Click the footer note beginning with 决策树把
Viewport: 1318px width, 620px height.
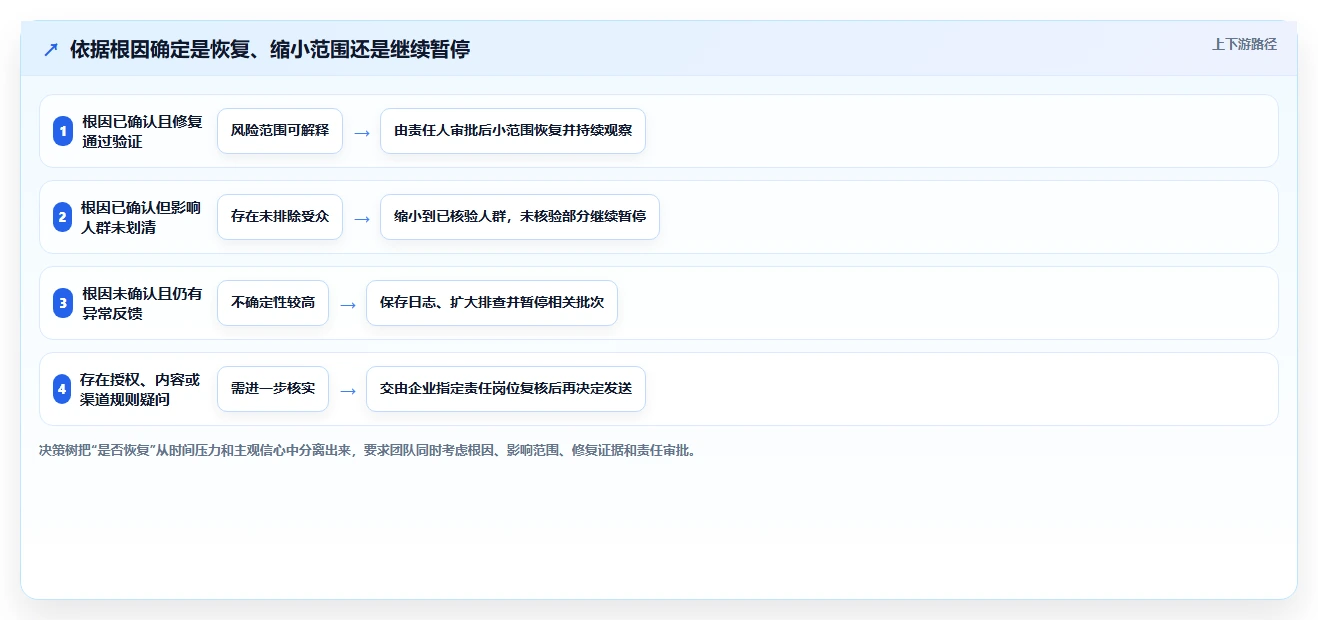point(367,450)
